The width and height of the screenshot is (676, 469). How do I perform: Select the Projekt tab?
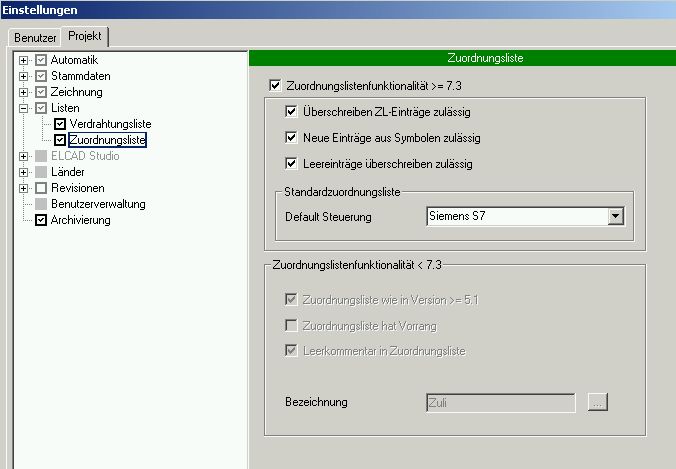pyautogui.click(x=85, y=36)
